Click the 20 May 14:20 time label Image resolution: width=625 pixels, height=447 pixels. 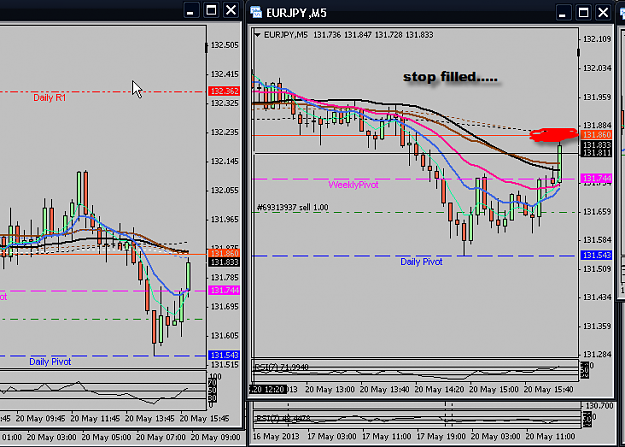coord(439,389)
